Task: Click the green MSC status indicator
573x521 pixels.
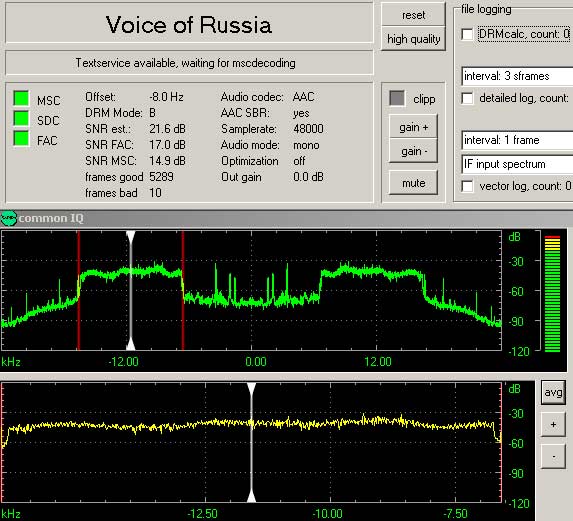Action: (21, 98)
